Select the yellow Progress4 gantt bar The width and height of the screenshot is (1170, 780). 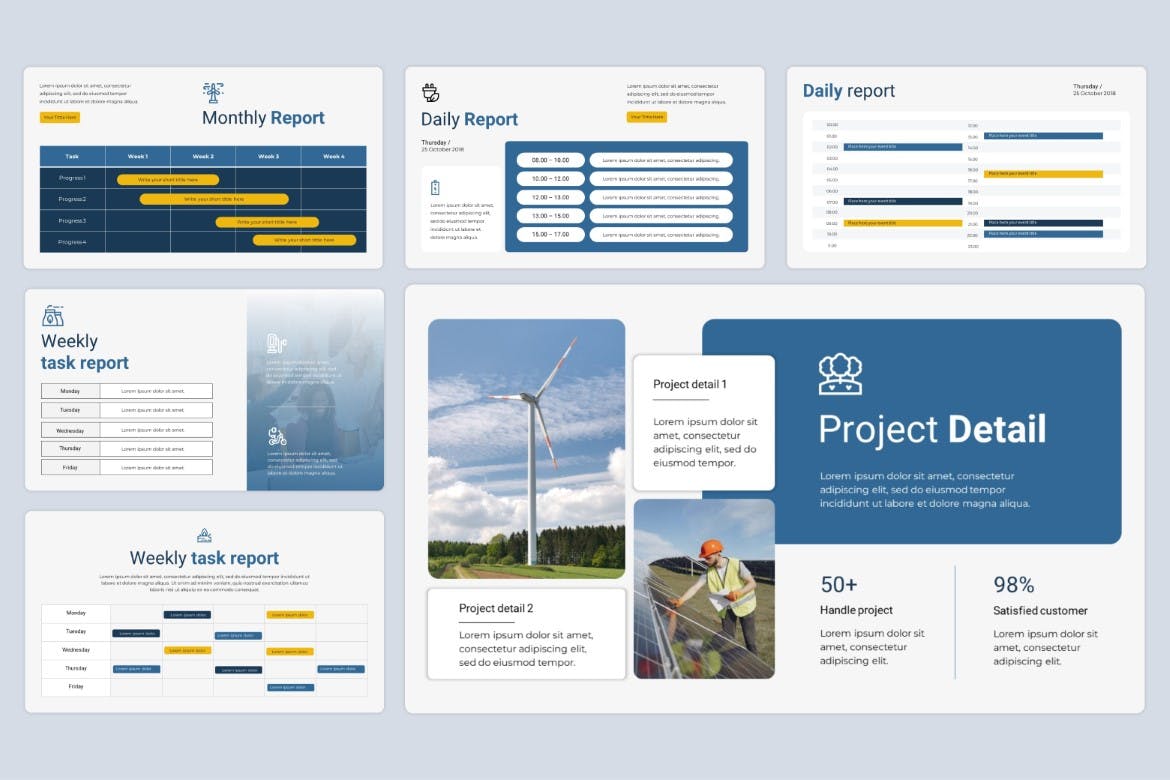(304, 240)
